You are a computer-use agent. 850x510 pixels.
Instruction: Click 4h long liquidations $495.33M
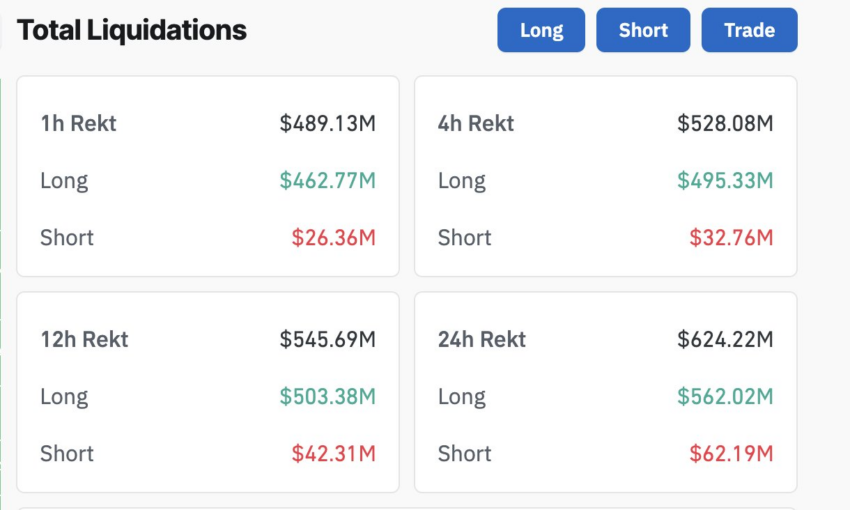(725, 181)
